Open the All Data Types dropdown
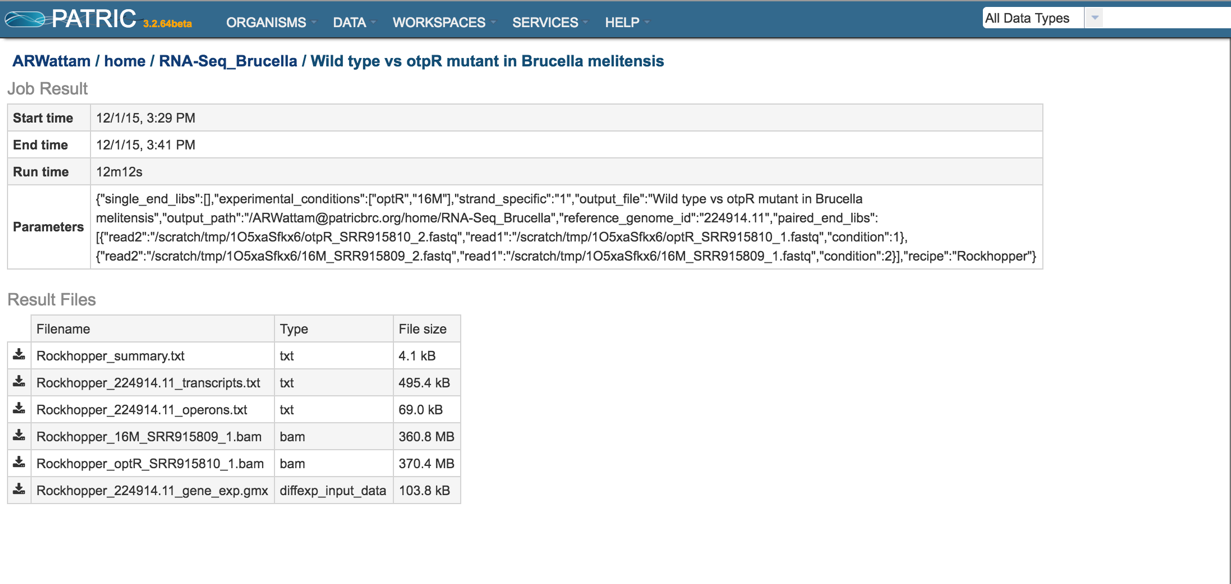 (x=1043, y=18)
